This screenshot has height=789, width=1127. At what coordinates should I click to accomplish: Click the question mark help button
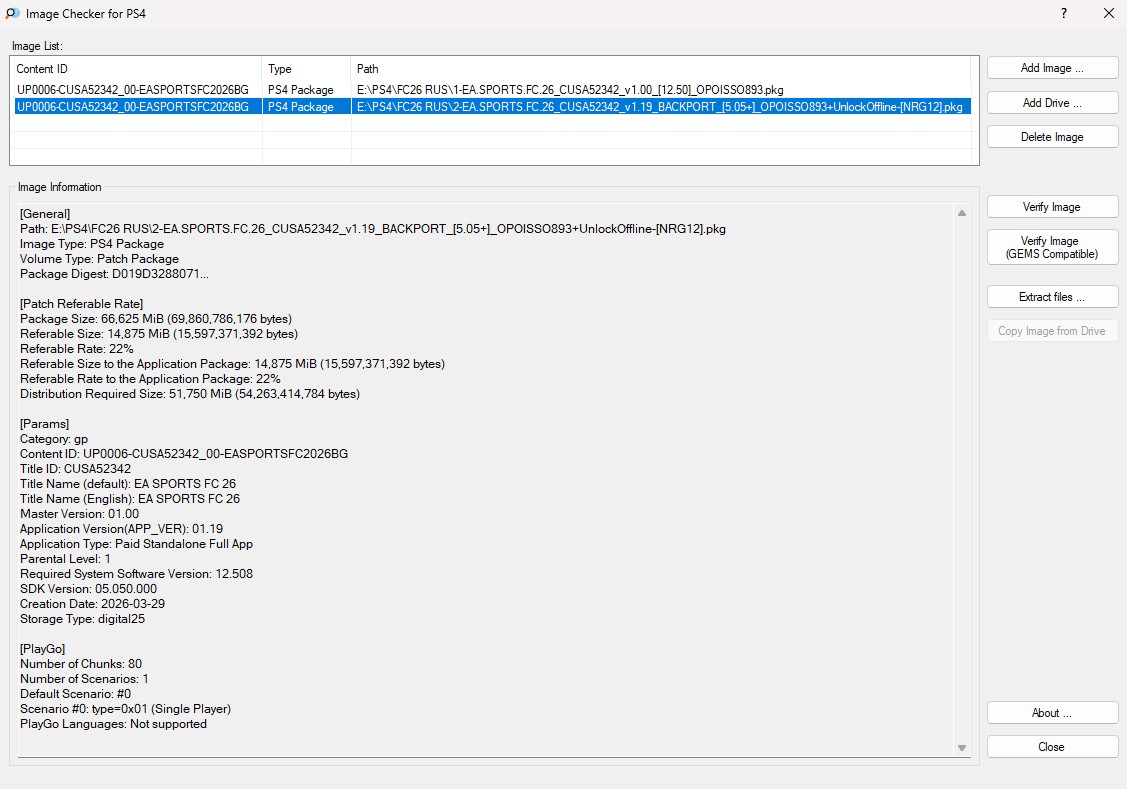pyautogui.click(x=1064, y=14)
